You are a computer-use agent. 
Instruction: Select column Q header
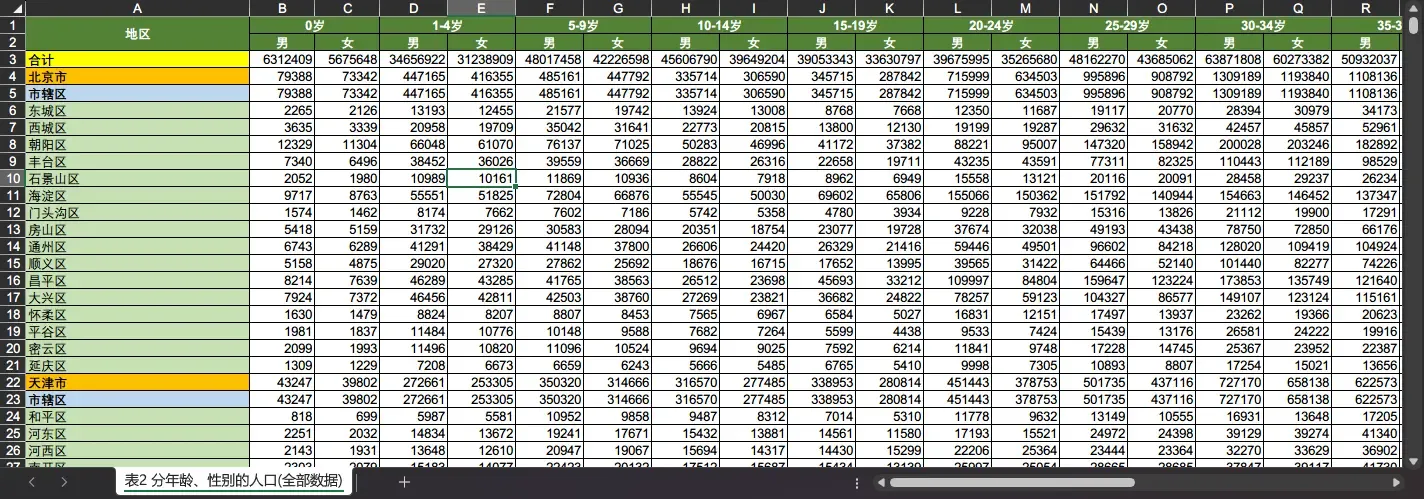1297,8
